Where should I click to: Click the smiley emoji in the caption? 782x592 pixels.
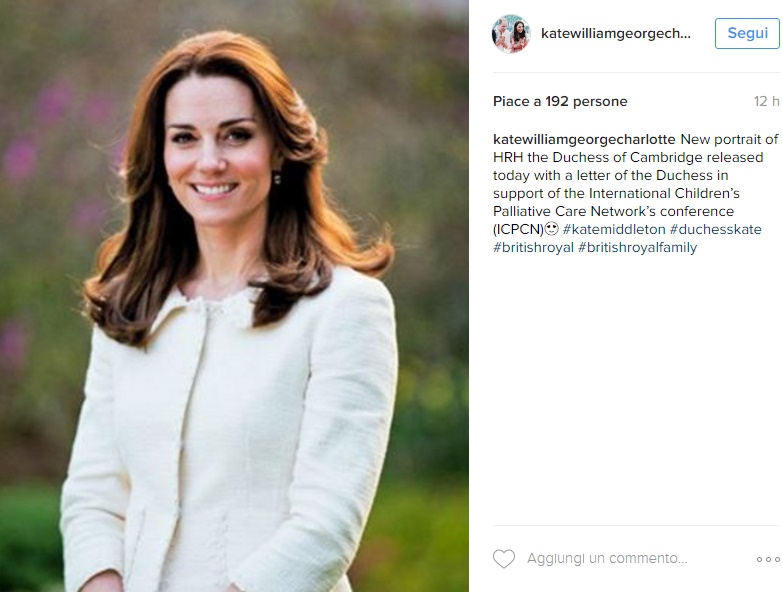click(551, 229)
